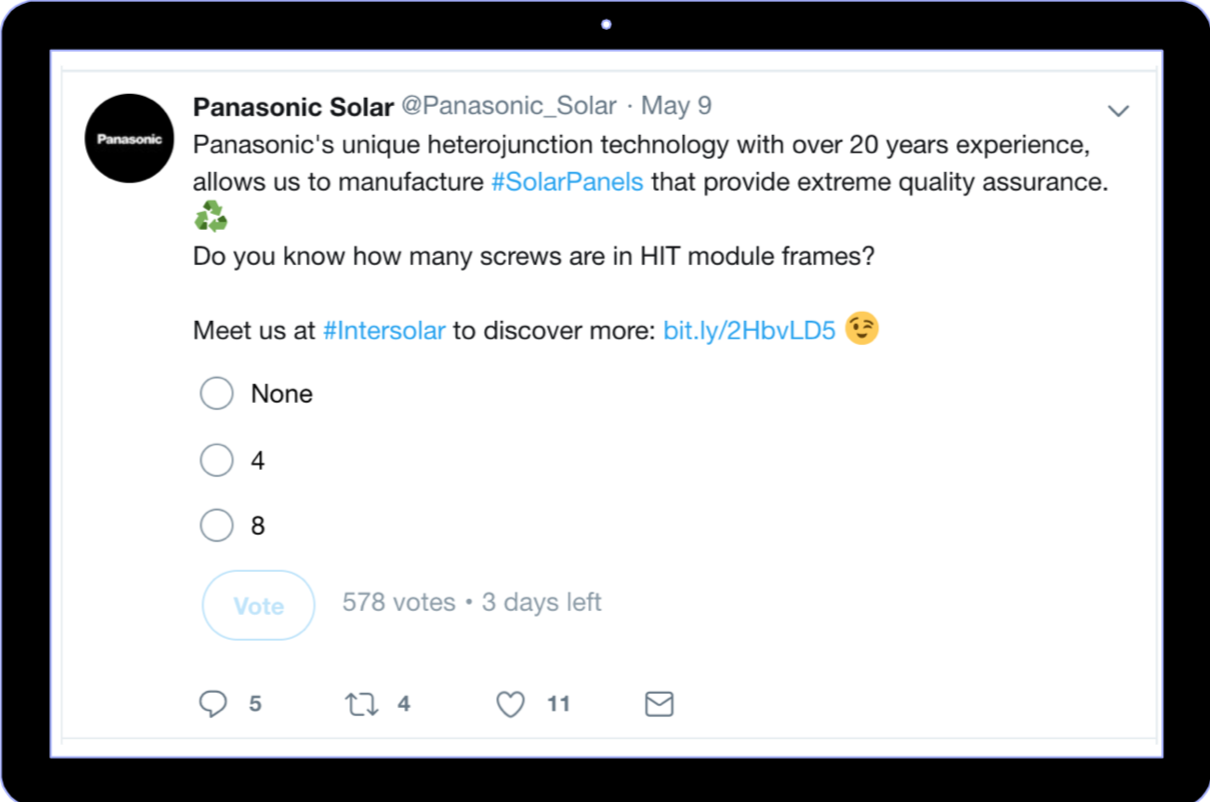Click the "578 votes" poll count text
This screenshot has height=802, width=1210.
[398, 602]
